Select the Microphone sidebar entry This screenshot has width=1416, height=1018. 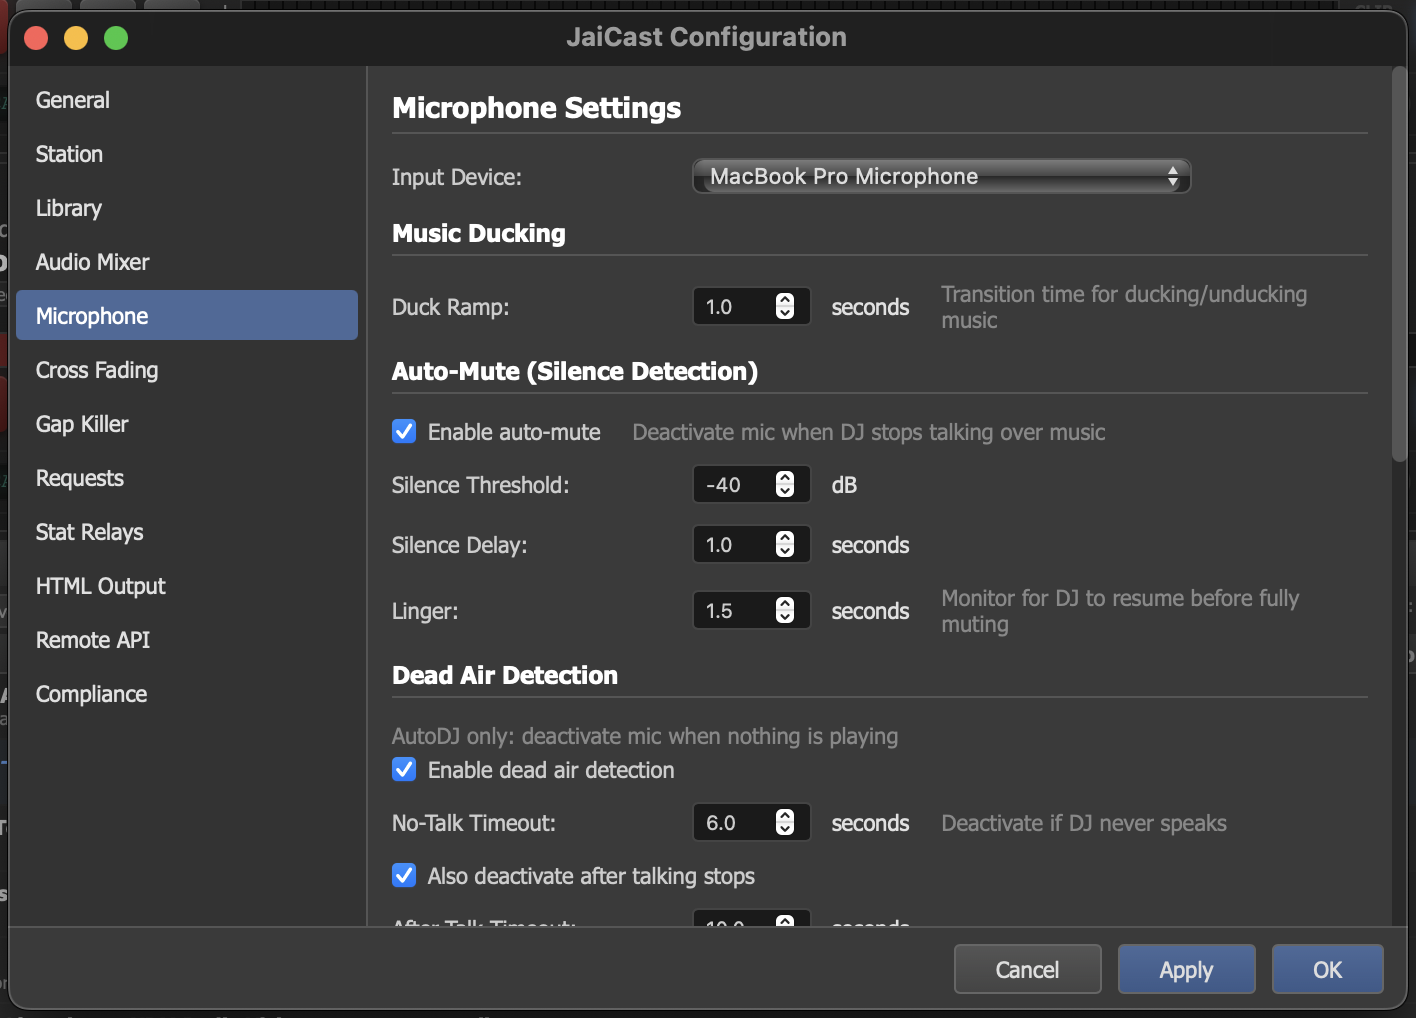187,315
